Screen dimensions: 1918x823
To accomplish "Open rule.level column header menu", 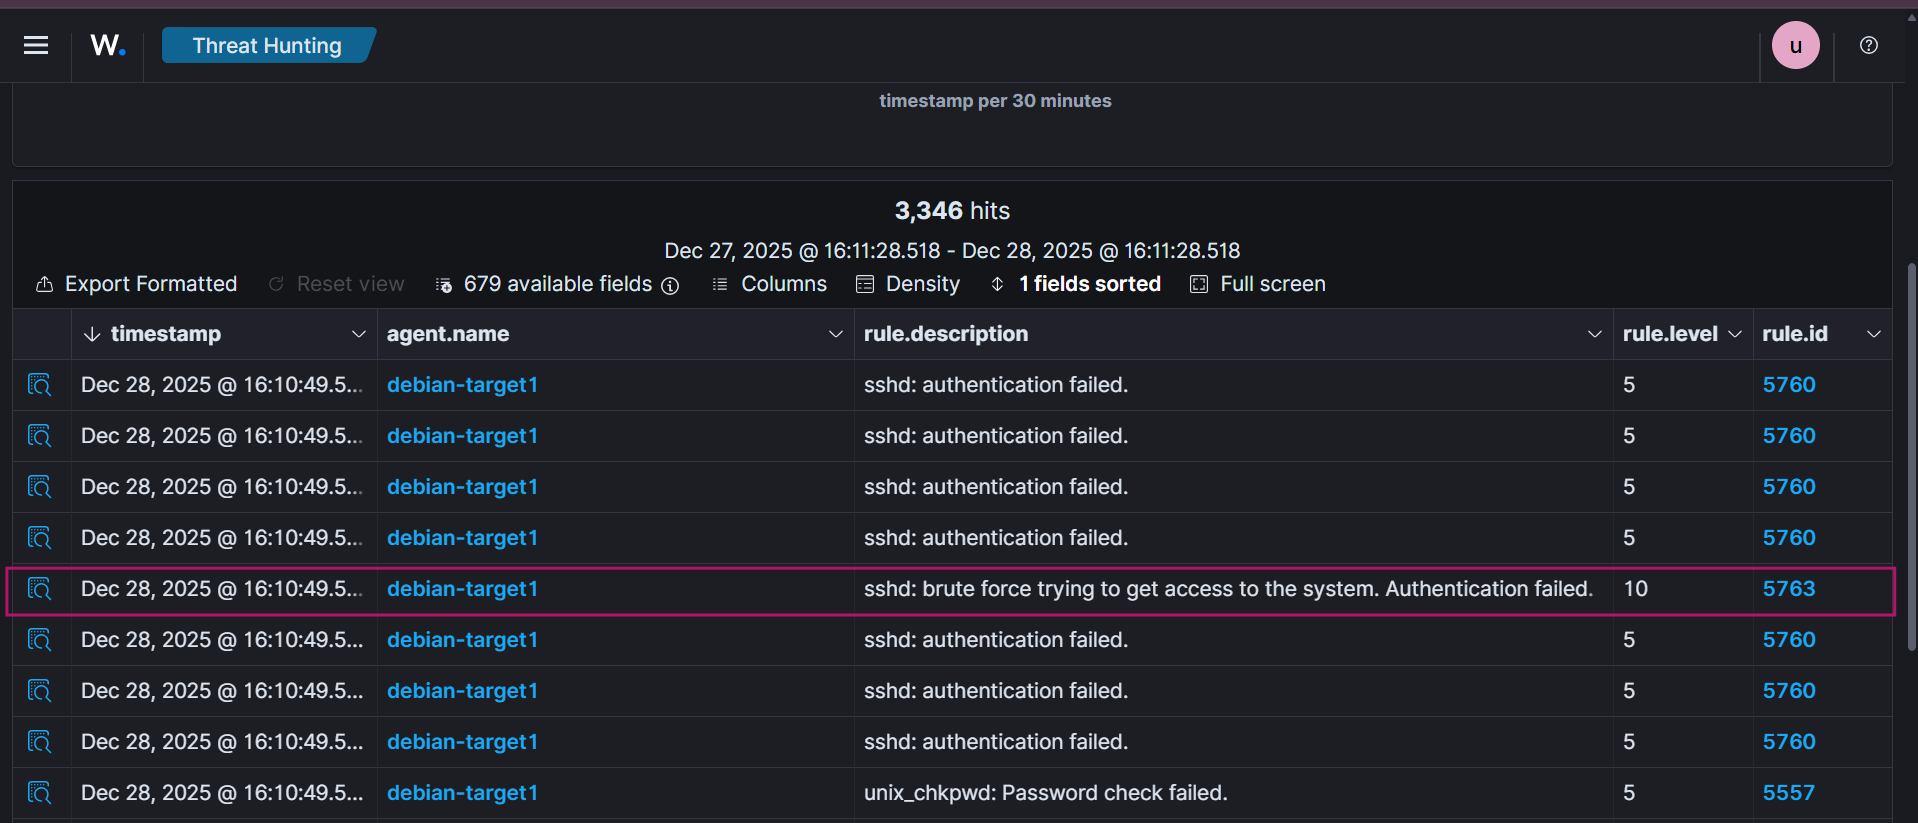I will 1735,334.
